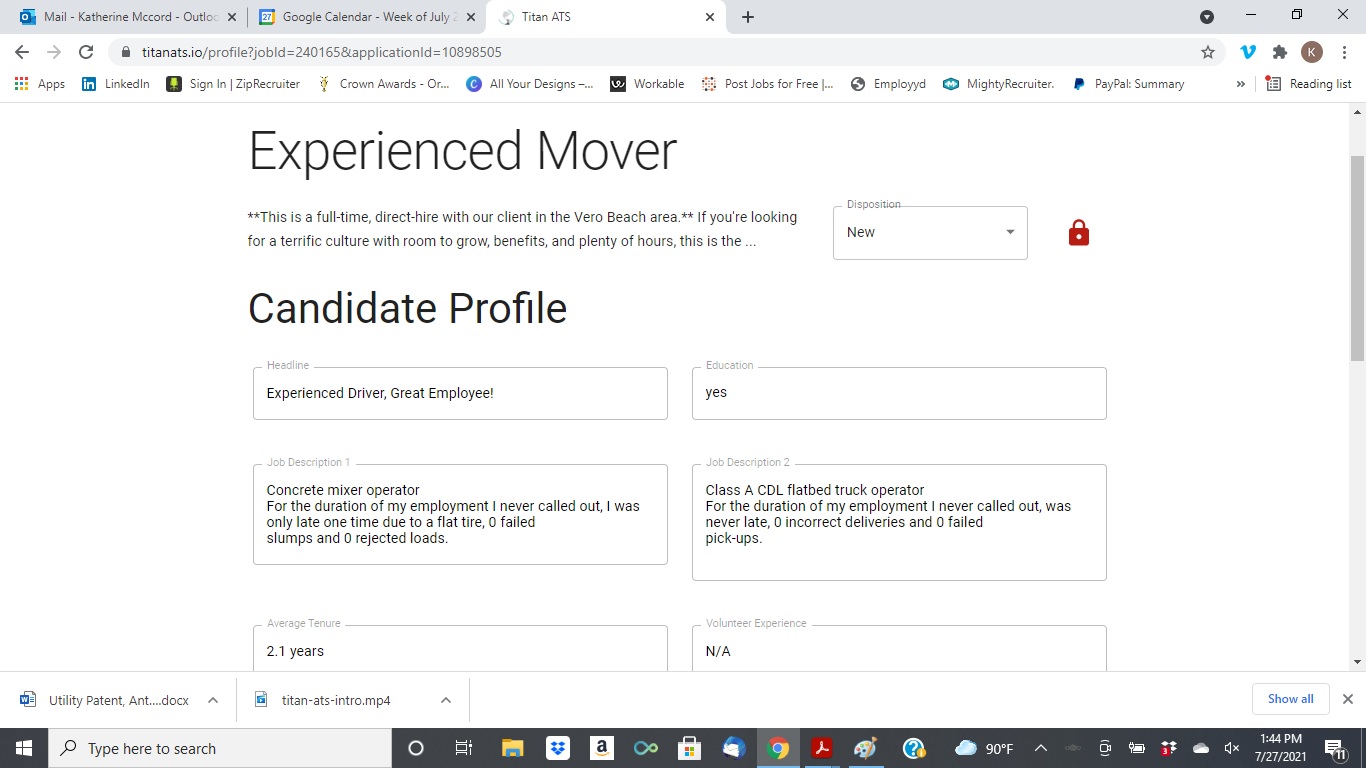Viewport: 1366px width, 768px height.
Task: Go back to the previous page
Action: 22,52
